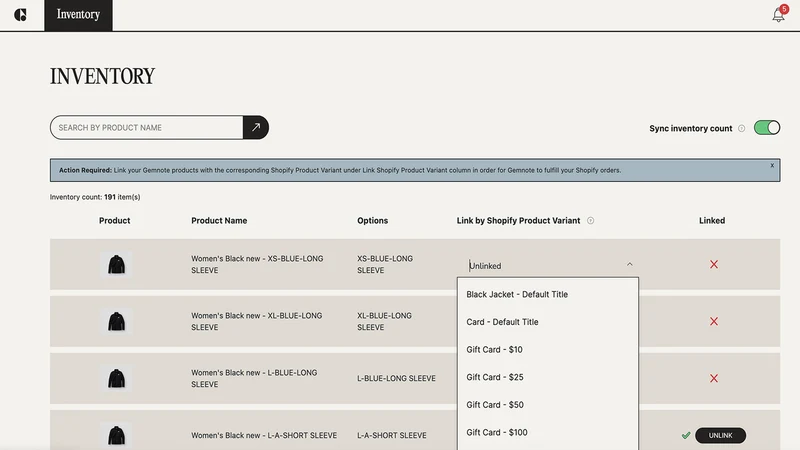This screenshot has height=450, width=800.
Task: Submit search with arrow button
Action: tap(256, 127)
